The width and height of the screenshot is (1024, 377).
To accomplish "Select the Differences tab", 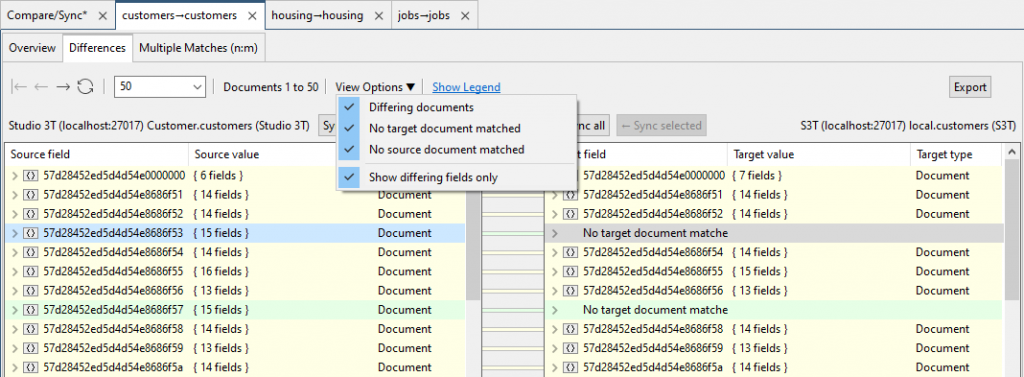I will pos(97,48).
